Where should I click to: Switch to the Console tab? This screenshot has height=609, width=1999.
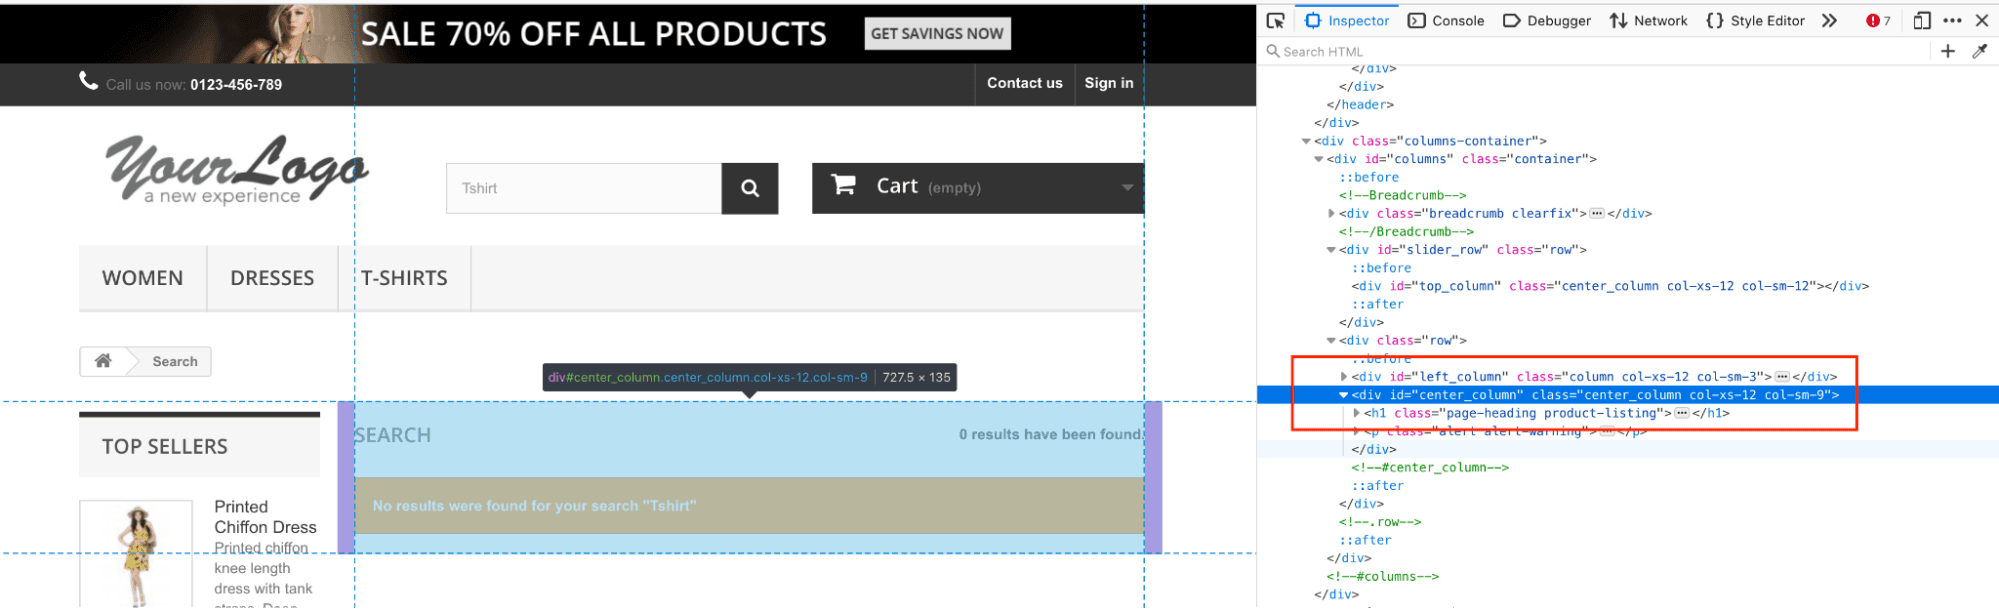pyautogui.click(x=1446, y=21)
